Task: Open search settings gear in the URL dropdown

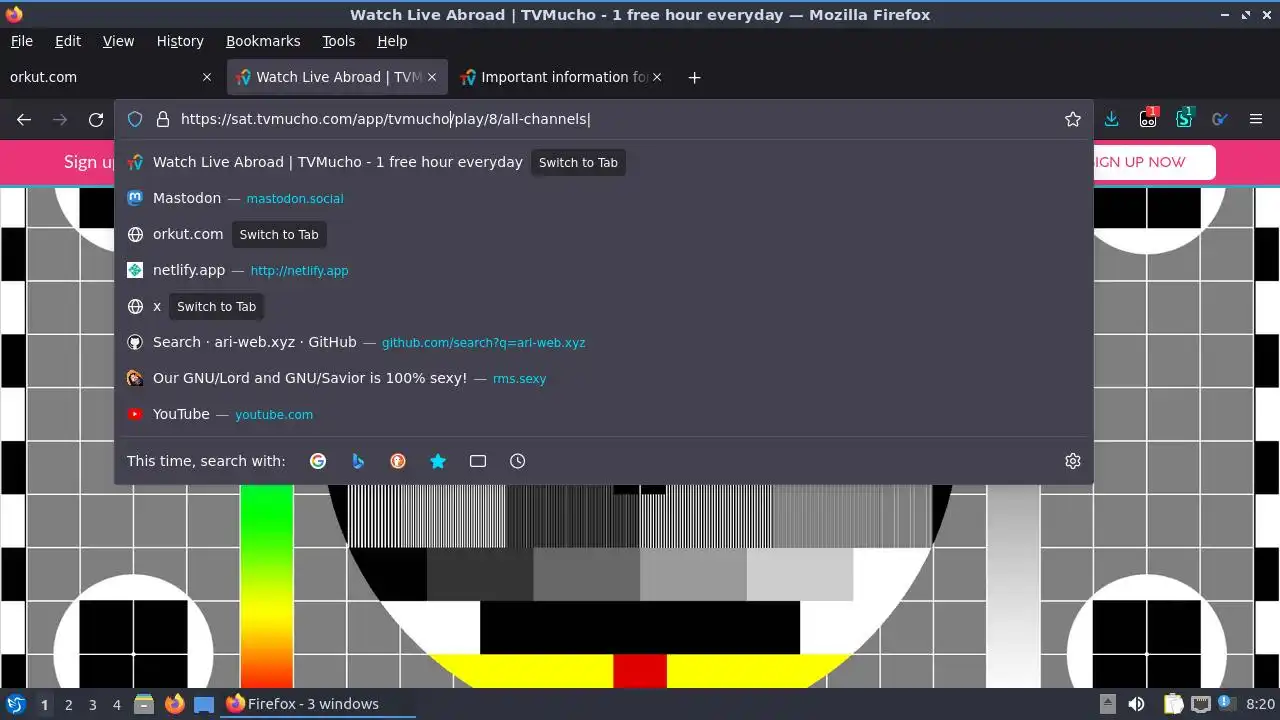Action: [1073, 461]
